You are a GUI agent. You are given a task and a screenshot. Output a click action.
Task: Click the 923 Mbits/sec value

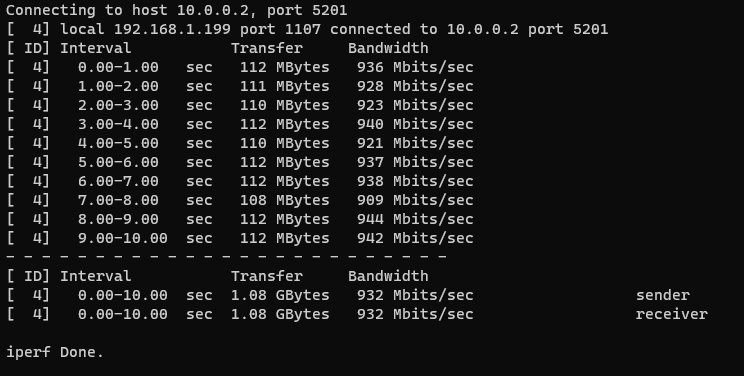click(415, 105)
